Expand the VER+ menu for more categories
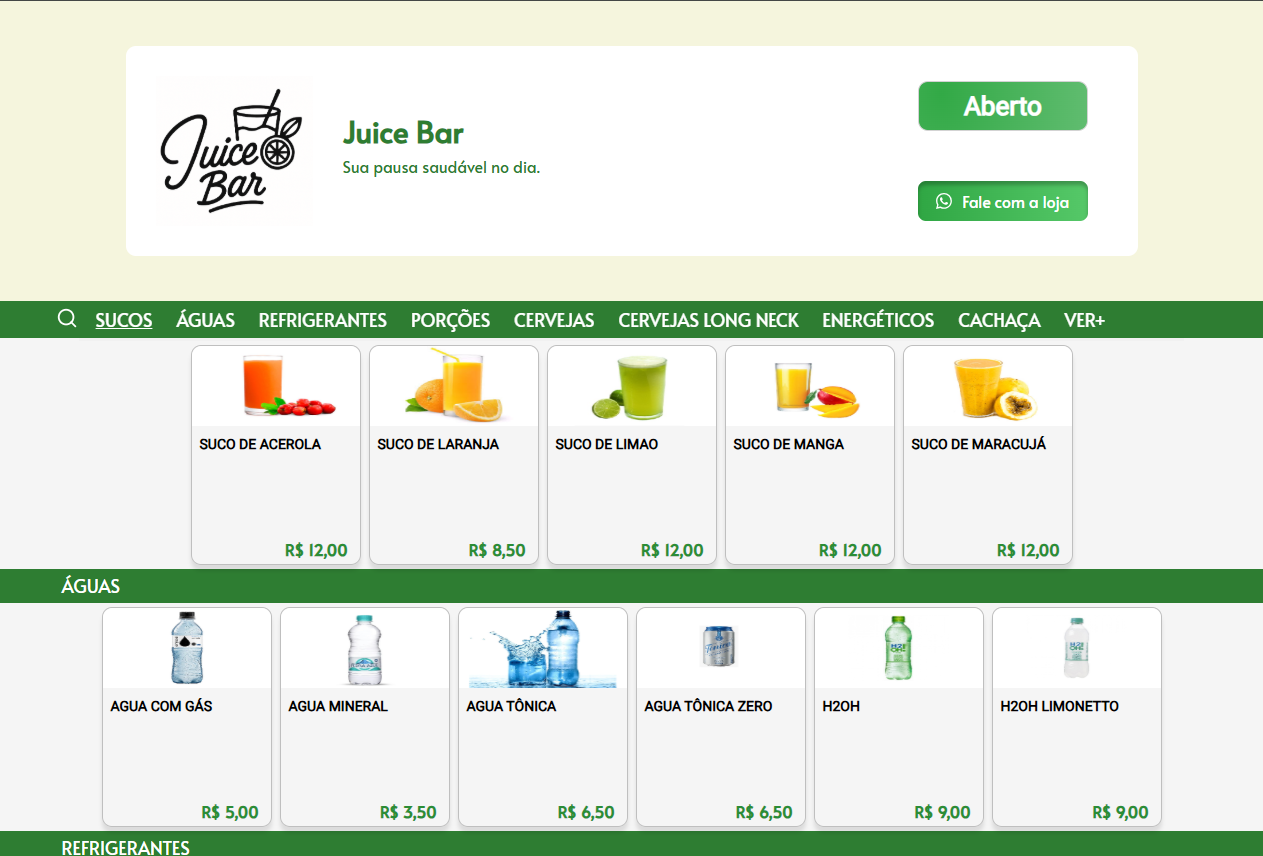 tap(1084, 320)
